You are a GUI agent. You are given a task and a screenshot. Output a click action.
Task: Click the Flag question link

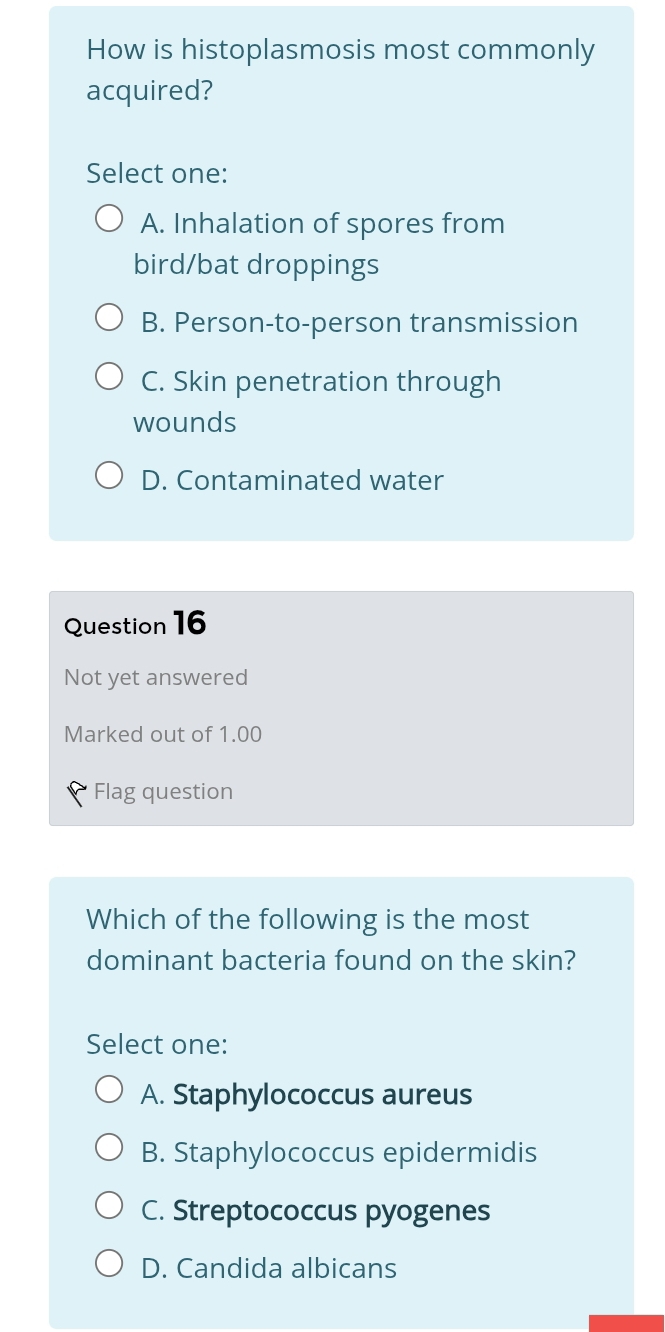pyautogui.click(x=163, y=792)
